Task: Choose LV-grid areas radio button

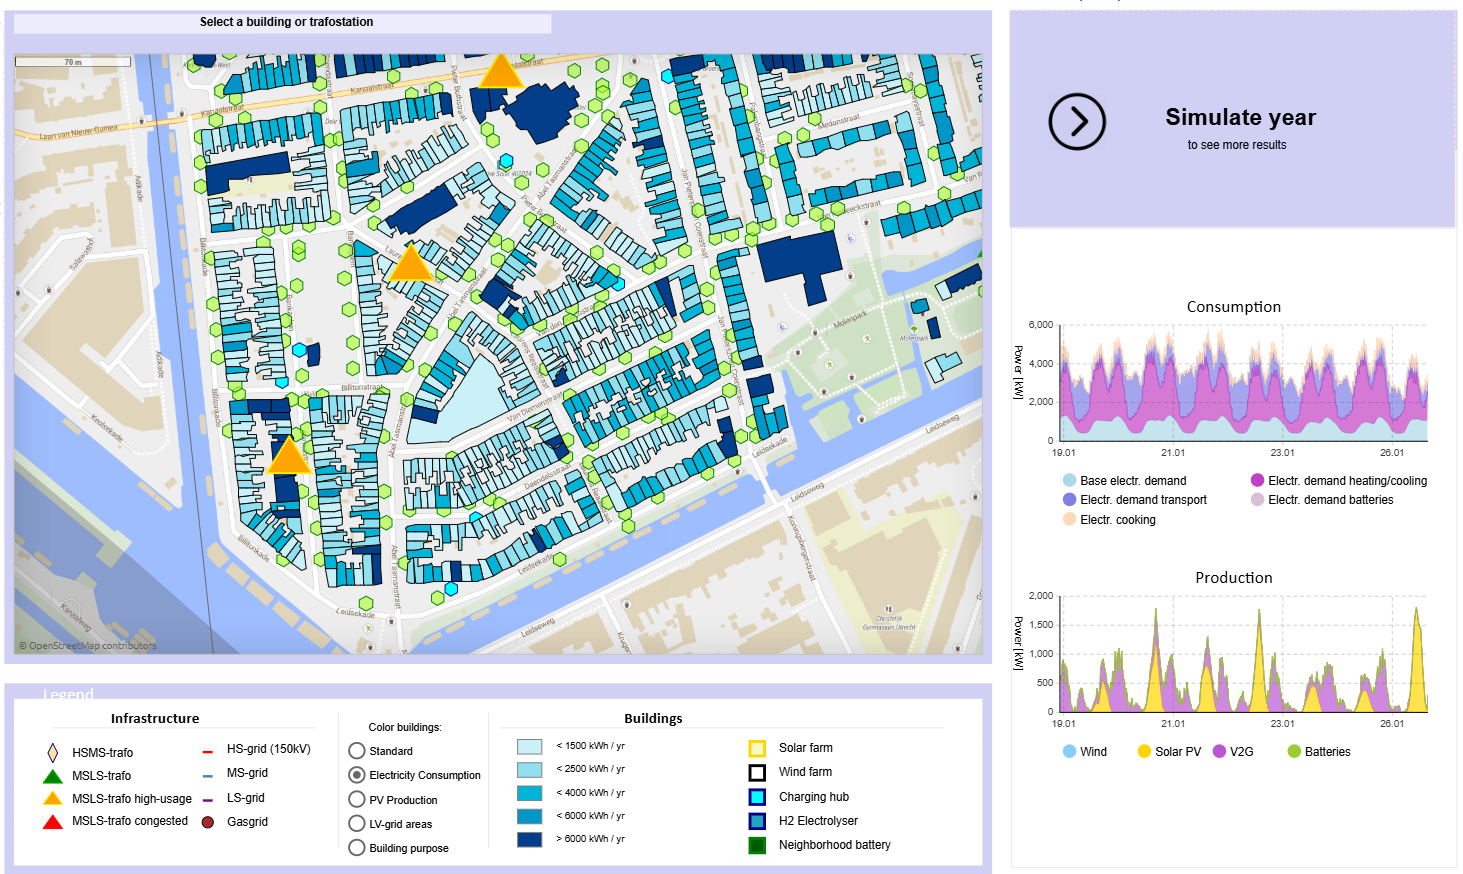Action: (x=357, y=824)
